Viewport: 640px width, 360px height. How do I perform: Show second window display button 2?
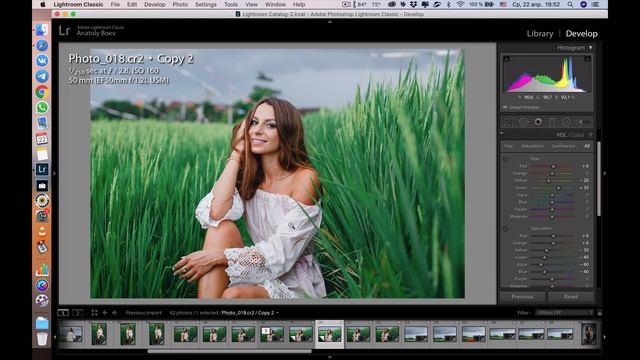pyautogui.click(x=78, y=313)
